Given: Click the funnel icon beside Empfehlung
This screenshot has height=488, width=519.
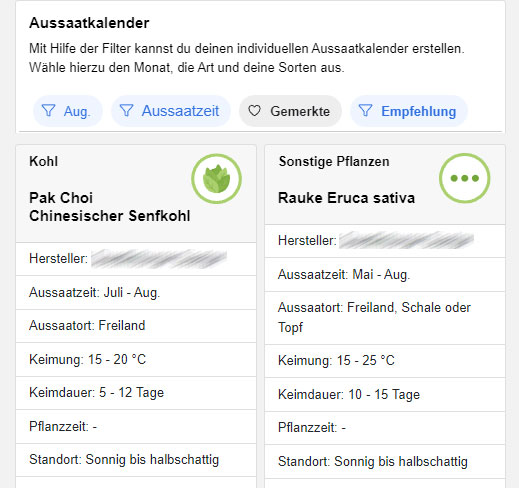Looking at the screenshot, I should point(365,111).
